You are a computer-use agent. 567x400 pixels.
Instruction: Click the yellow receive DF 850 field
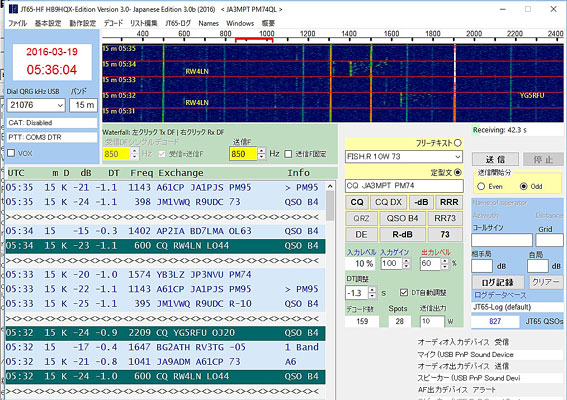116,154
